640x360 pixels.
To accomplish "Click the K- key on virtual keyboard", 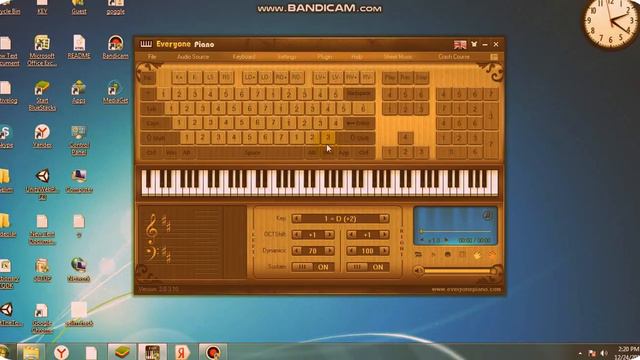I will [x=195, y=77].
